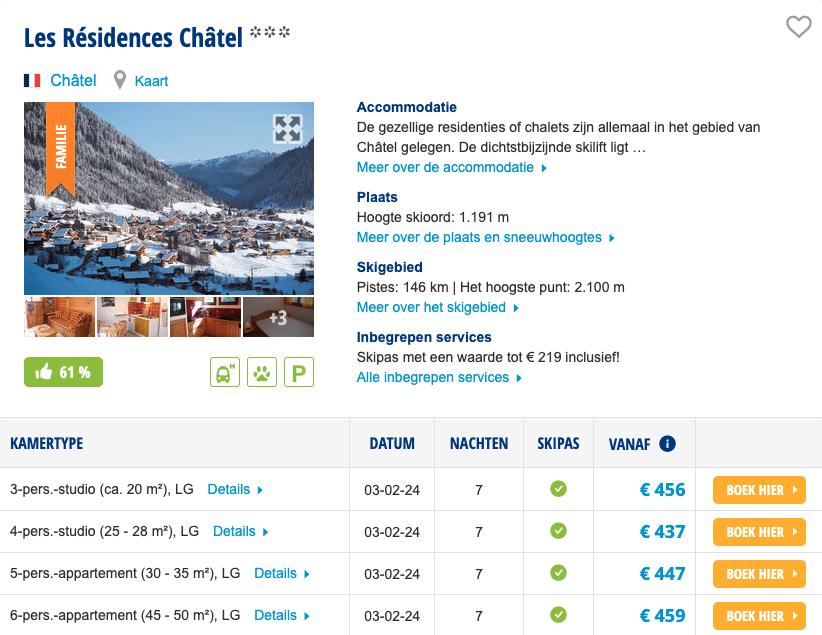Expand Details for the 4-pers.-studio
The image size is (822, 635).
tap(240, 532)
